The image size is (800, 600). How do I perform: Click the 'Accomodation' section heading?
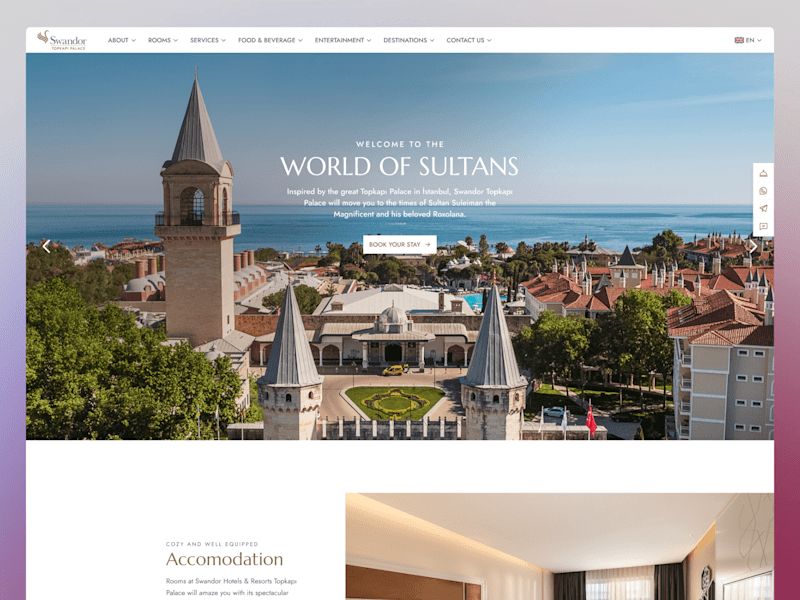click(x=224, y=559)
